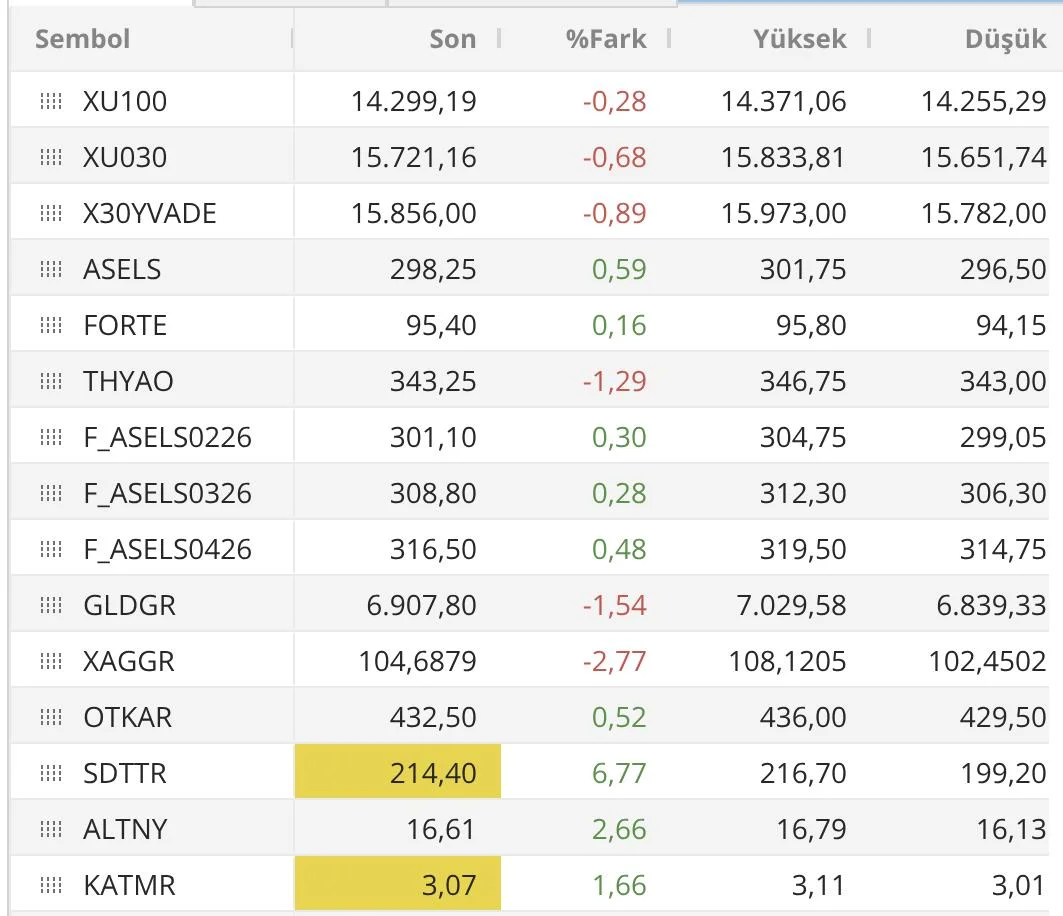1063x916 pixels.
Task: Click the X30YVADE symbol name
Action: [149, 213]
